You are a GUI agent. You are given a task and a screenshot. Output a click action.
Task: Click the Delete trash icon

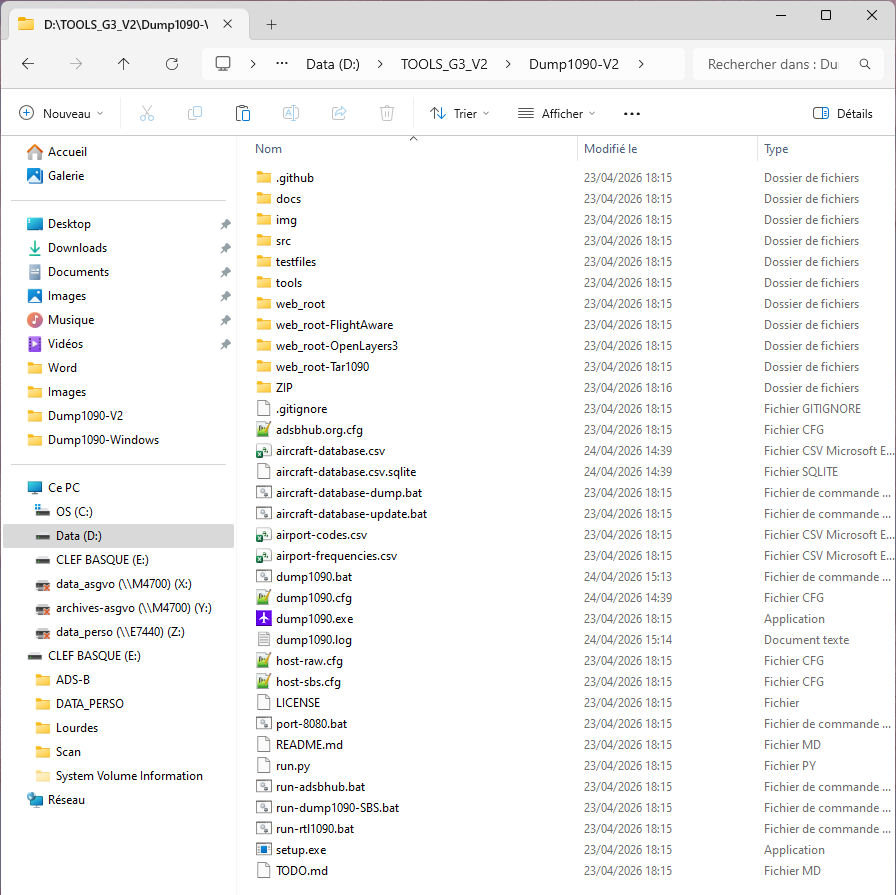387,113
